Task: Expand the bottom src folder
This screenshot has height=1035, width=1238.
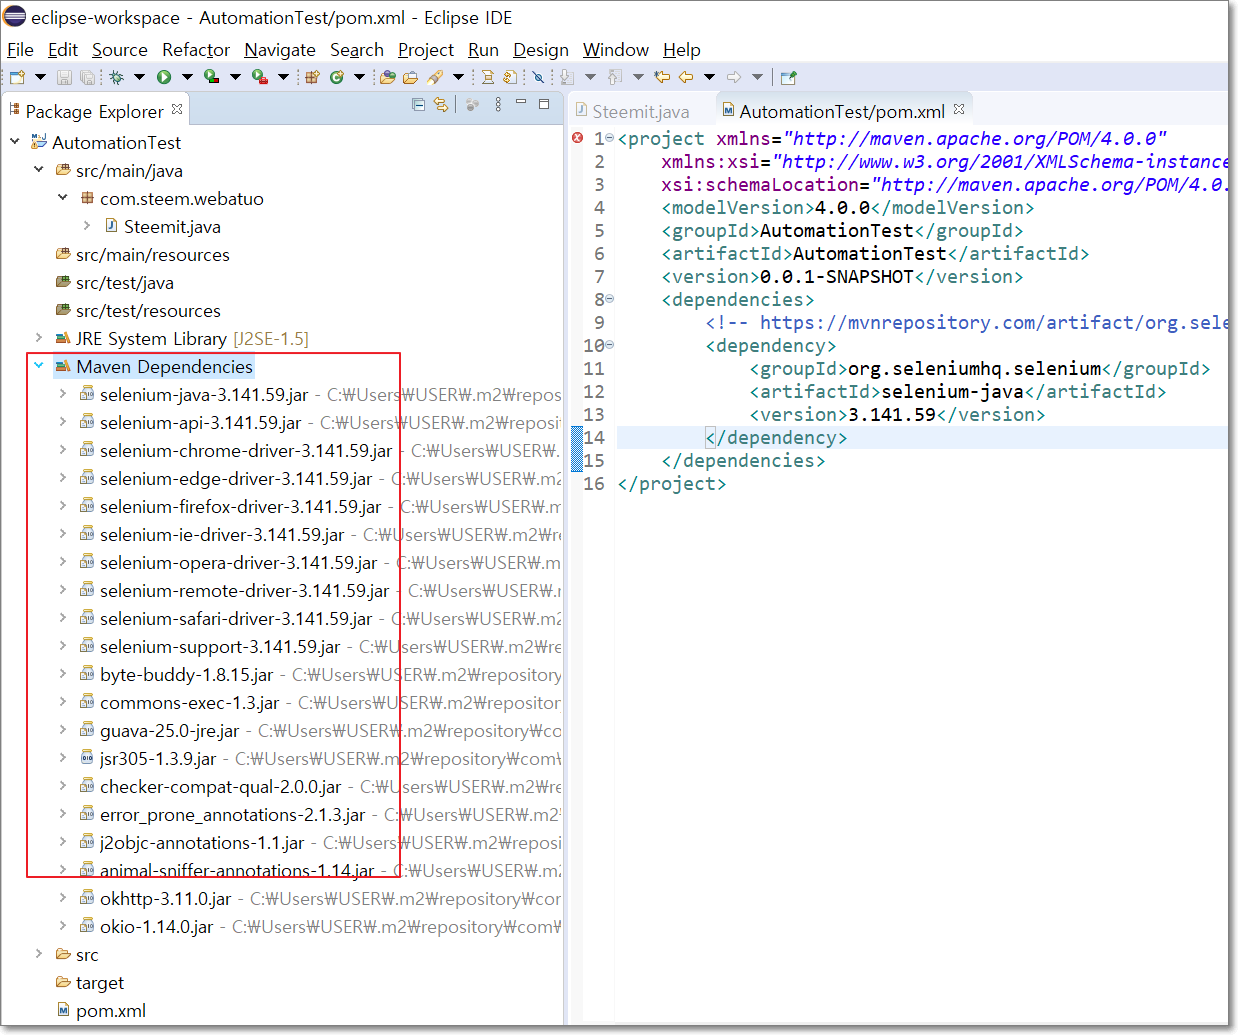Action: (x=39, y=953)
